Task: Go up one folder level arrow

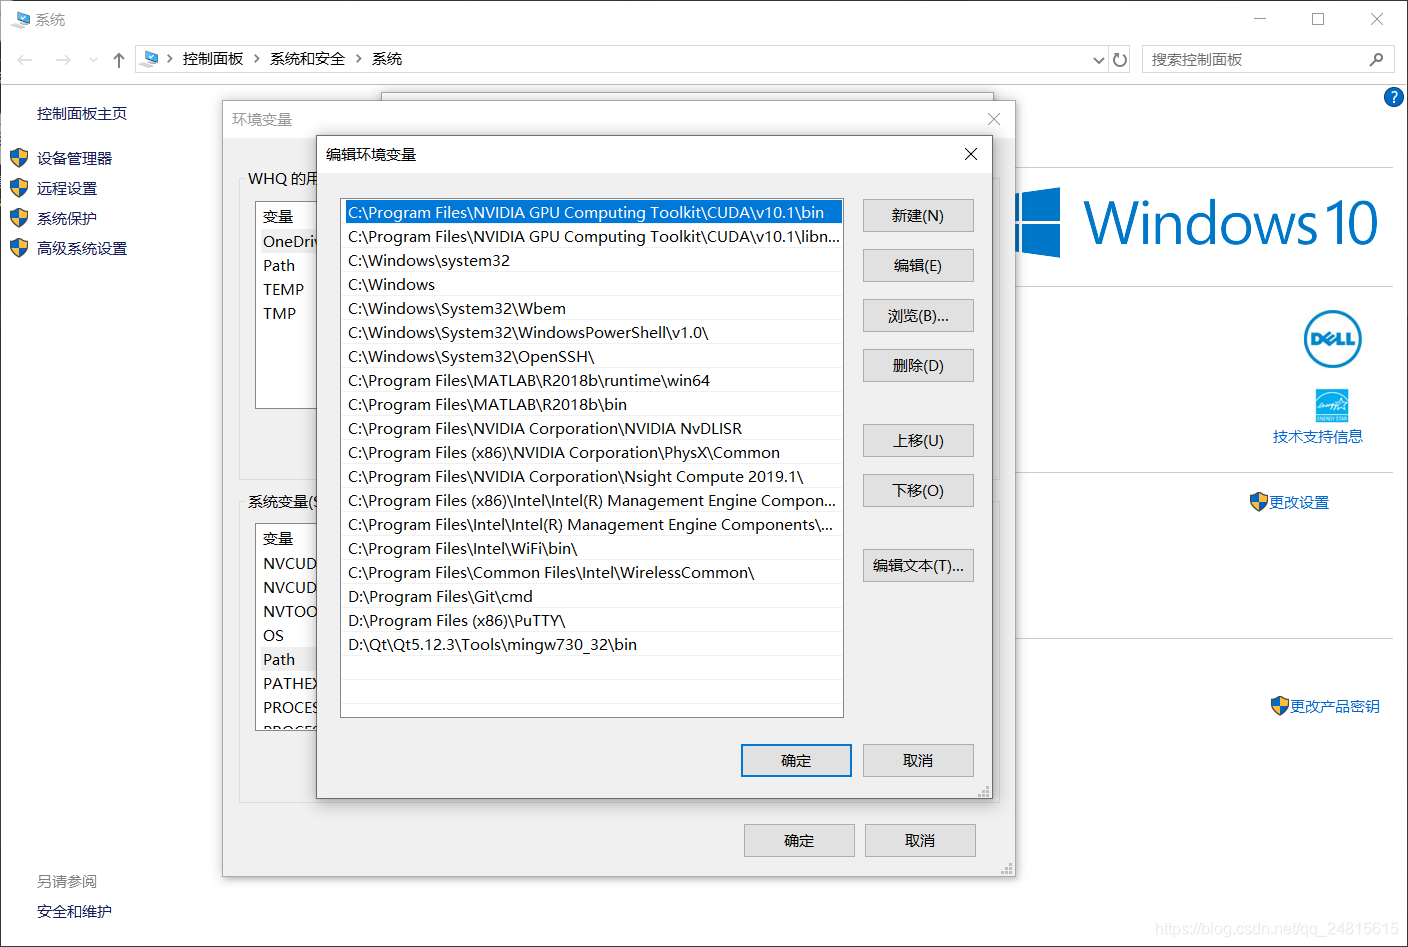Action: point(119,60)
